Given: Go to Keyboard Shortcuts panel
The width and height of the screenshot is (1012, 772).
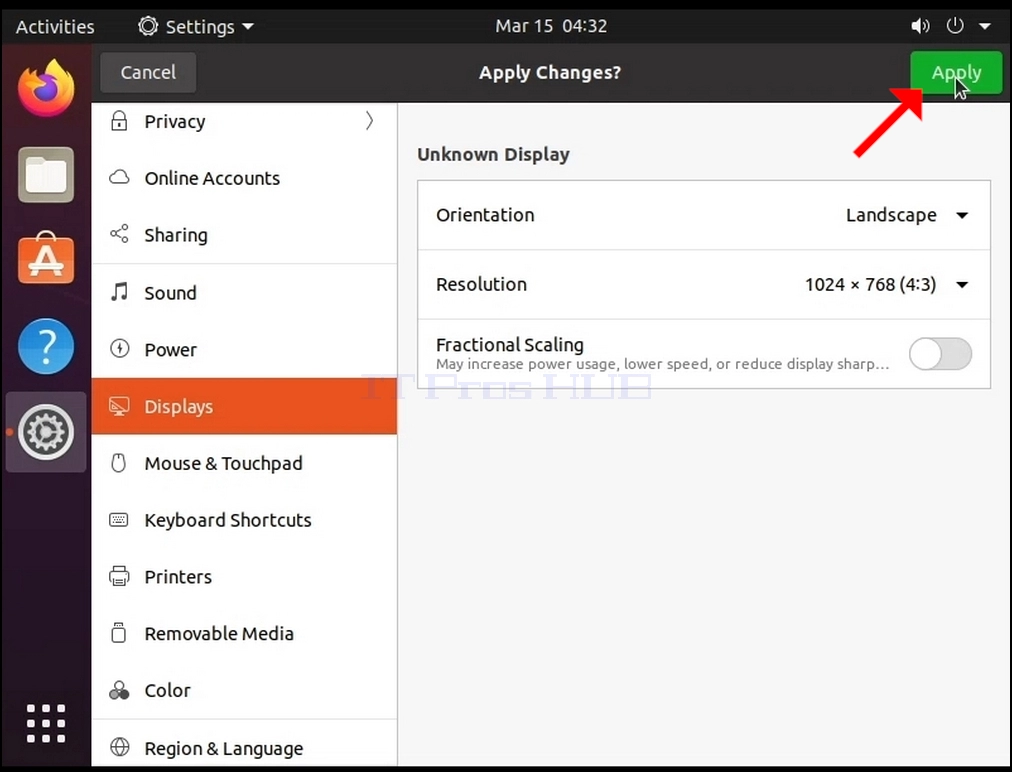Looking at the screenshot, I should pos(244,520).
